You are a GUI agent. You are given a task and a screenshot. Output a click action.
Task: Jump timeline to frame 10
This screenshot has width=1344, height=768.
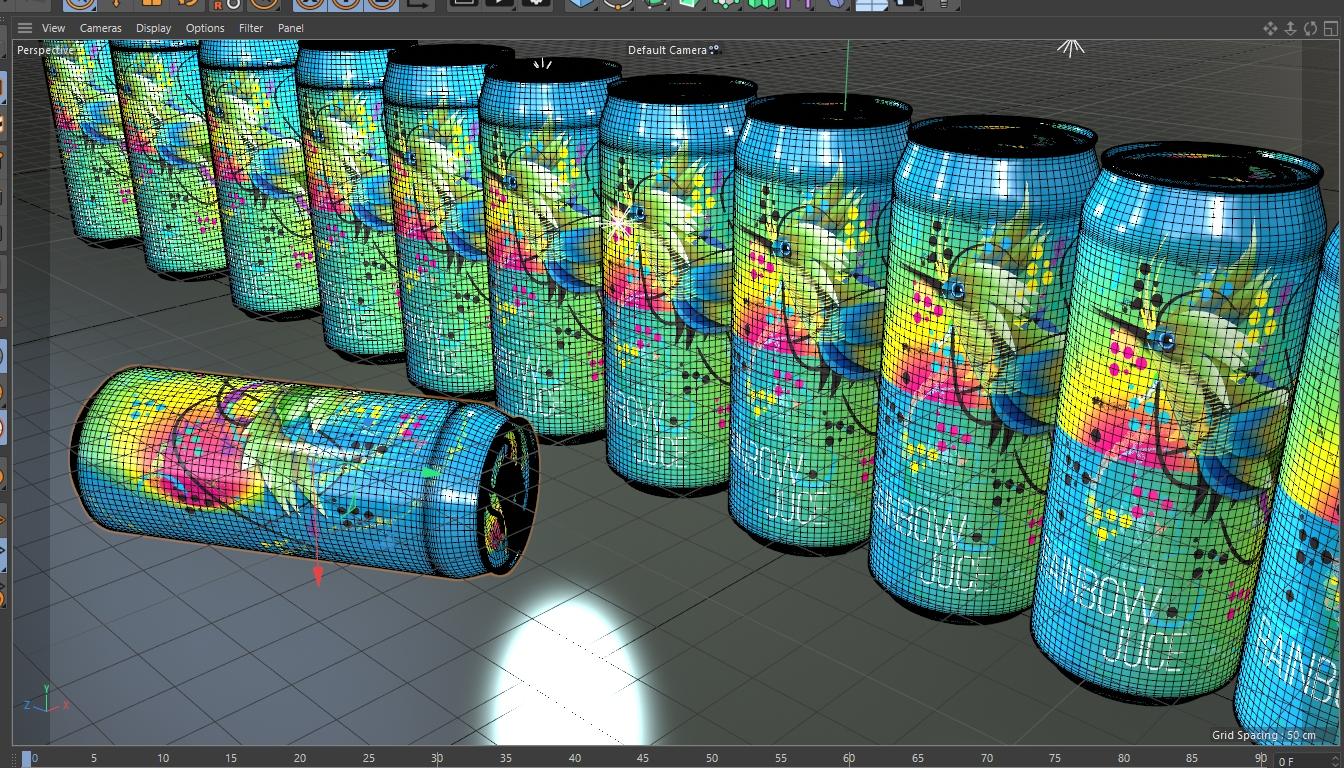tap(163, 758)
